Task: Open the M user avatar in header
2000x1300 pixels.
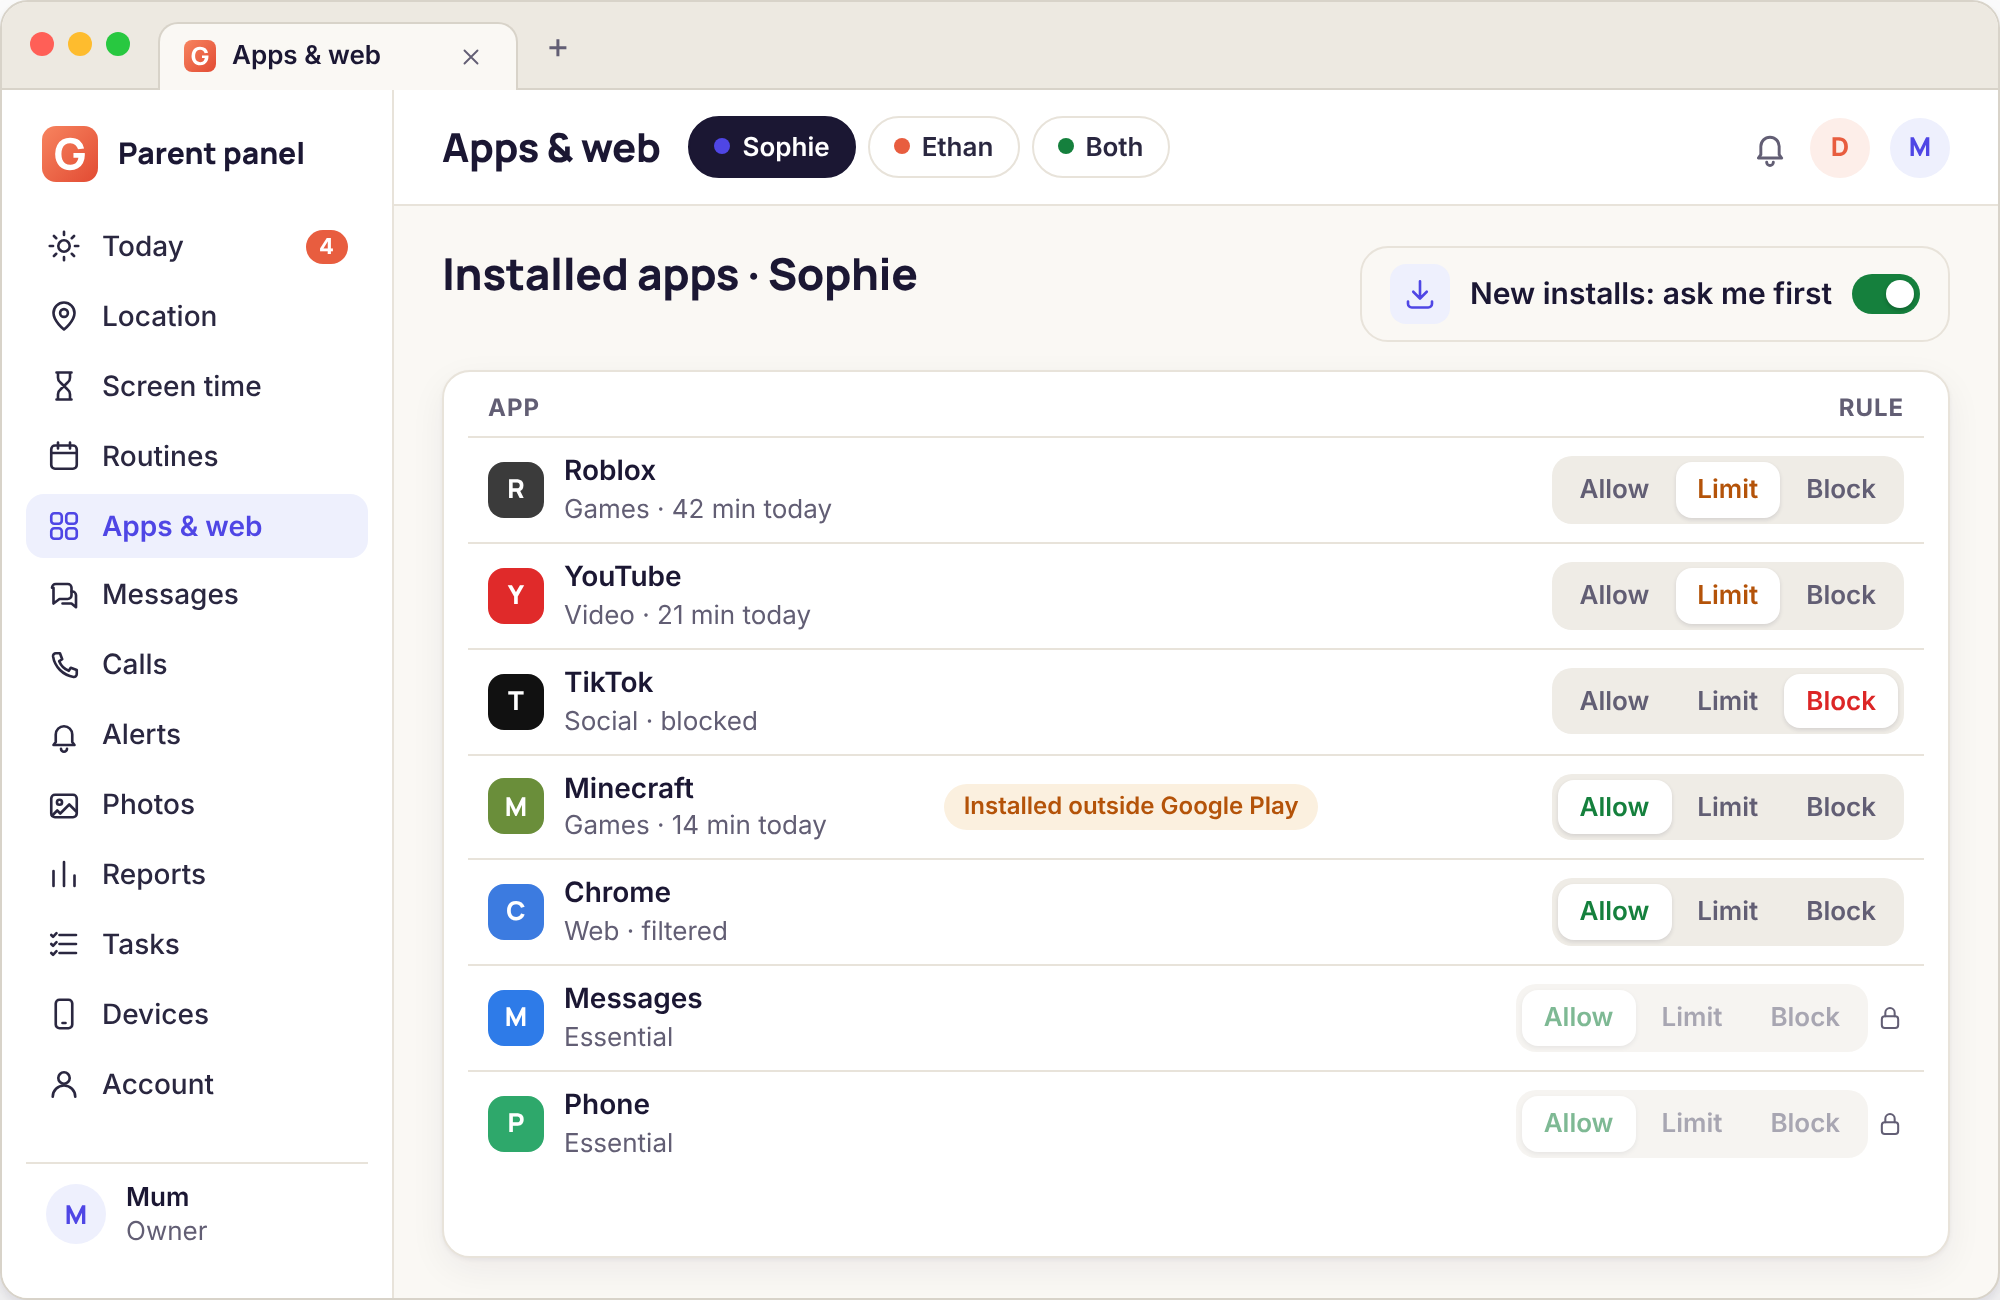Action: click(x=1920, y=148)
